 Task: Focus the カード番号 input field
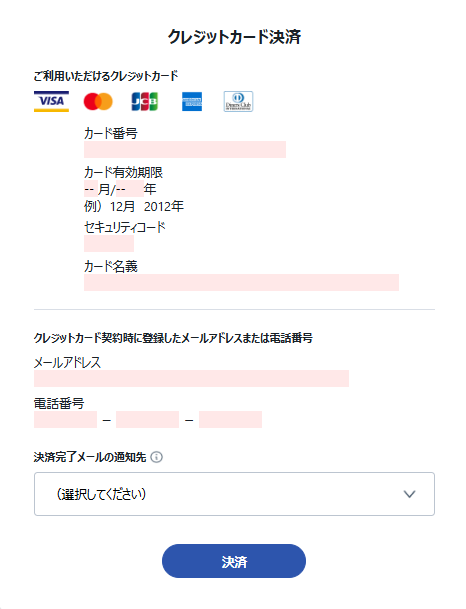(x=185, y=150)
